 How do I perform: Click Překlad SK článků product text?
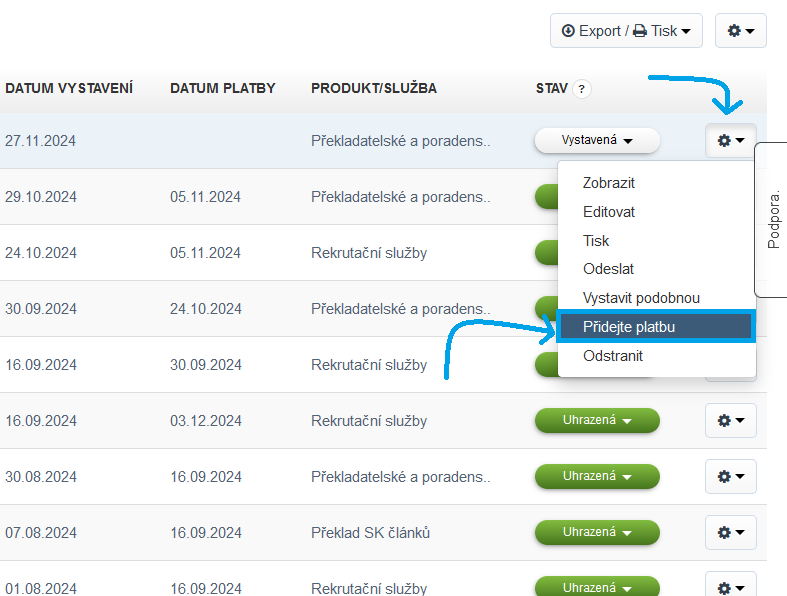pyautogui.click(x=370, y=532)
